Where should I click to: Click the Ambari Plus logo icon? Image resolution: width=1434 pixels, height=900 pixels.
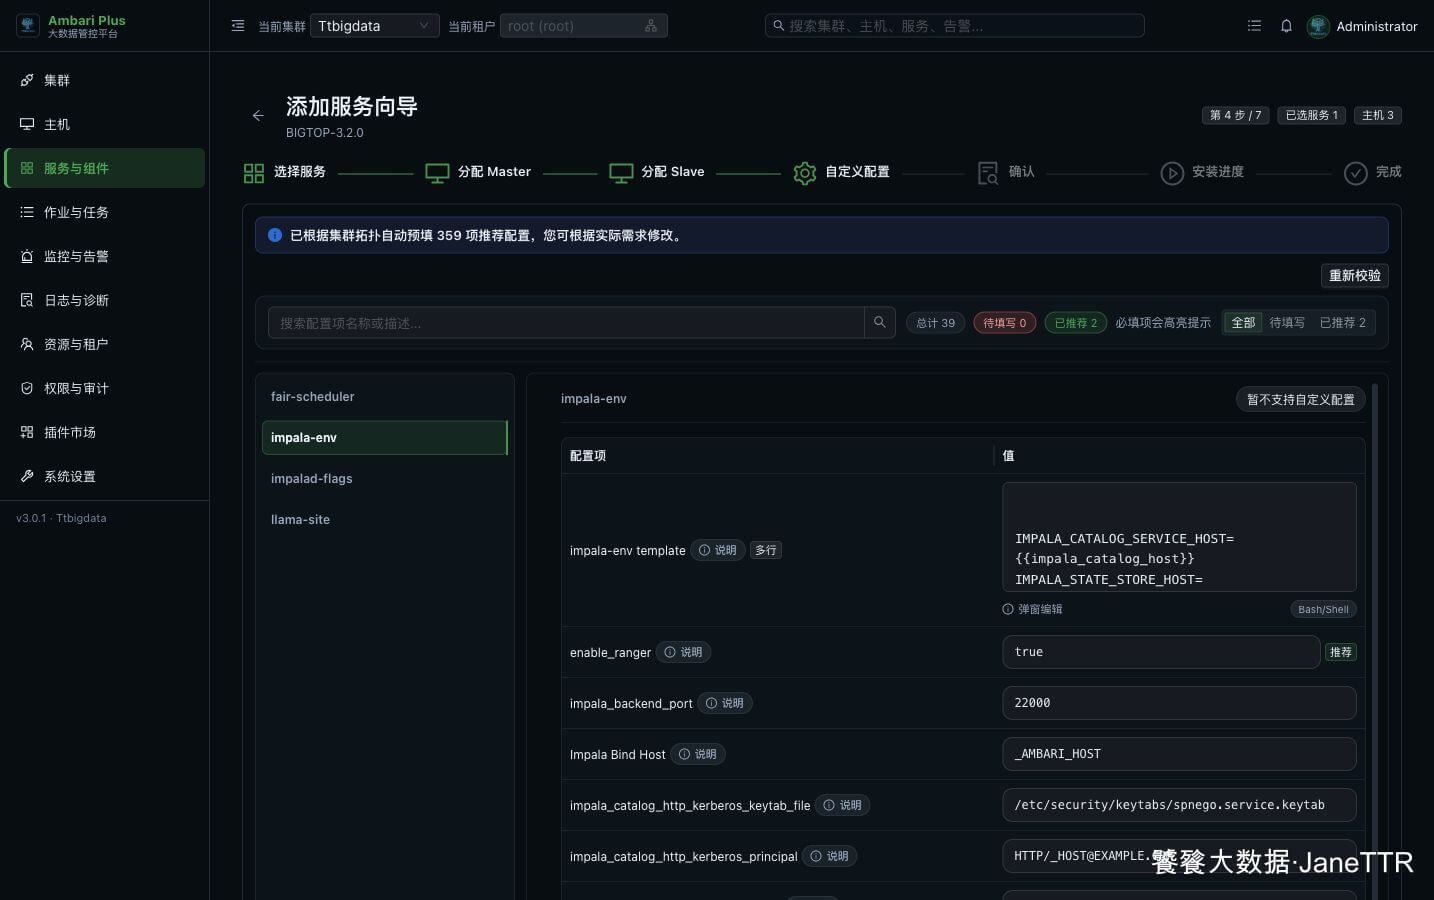[x=28, y=26]
